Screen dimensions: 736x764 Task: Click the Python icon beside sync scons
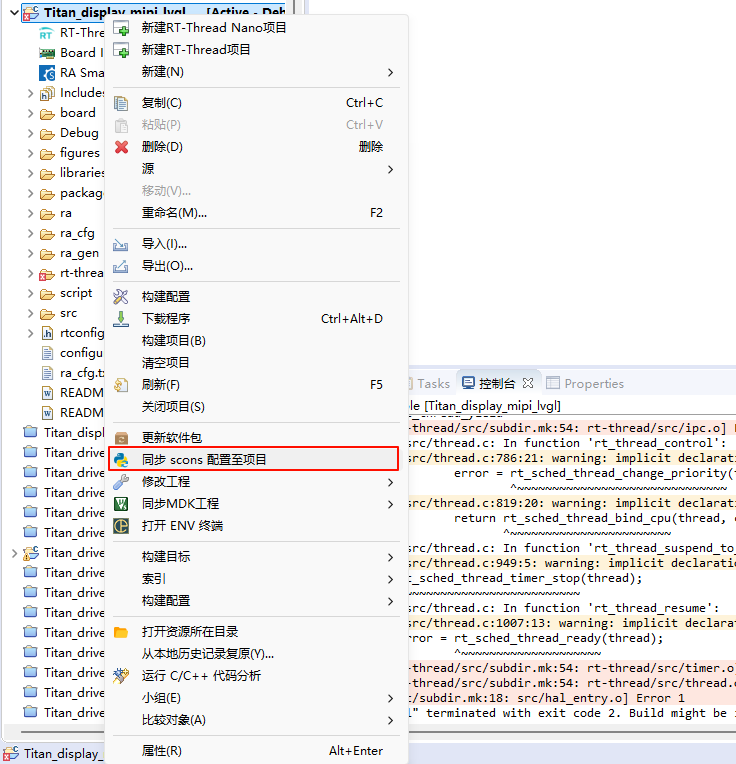(x=122, y=460)
